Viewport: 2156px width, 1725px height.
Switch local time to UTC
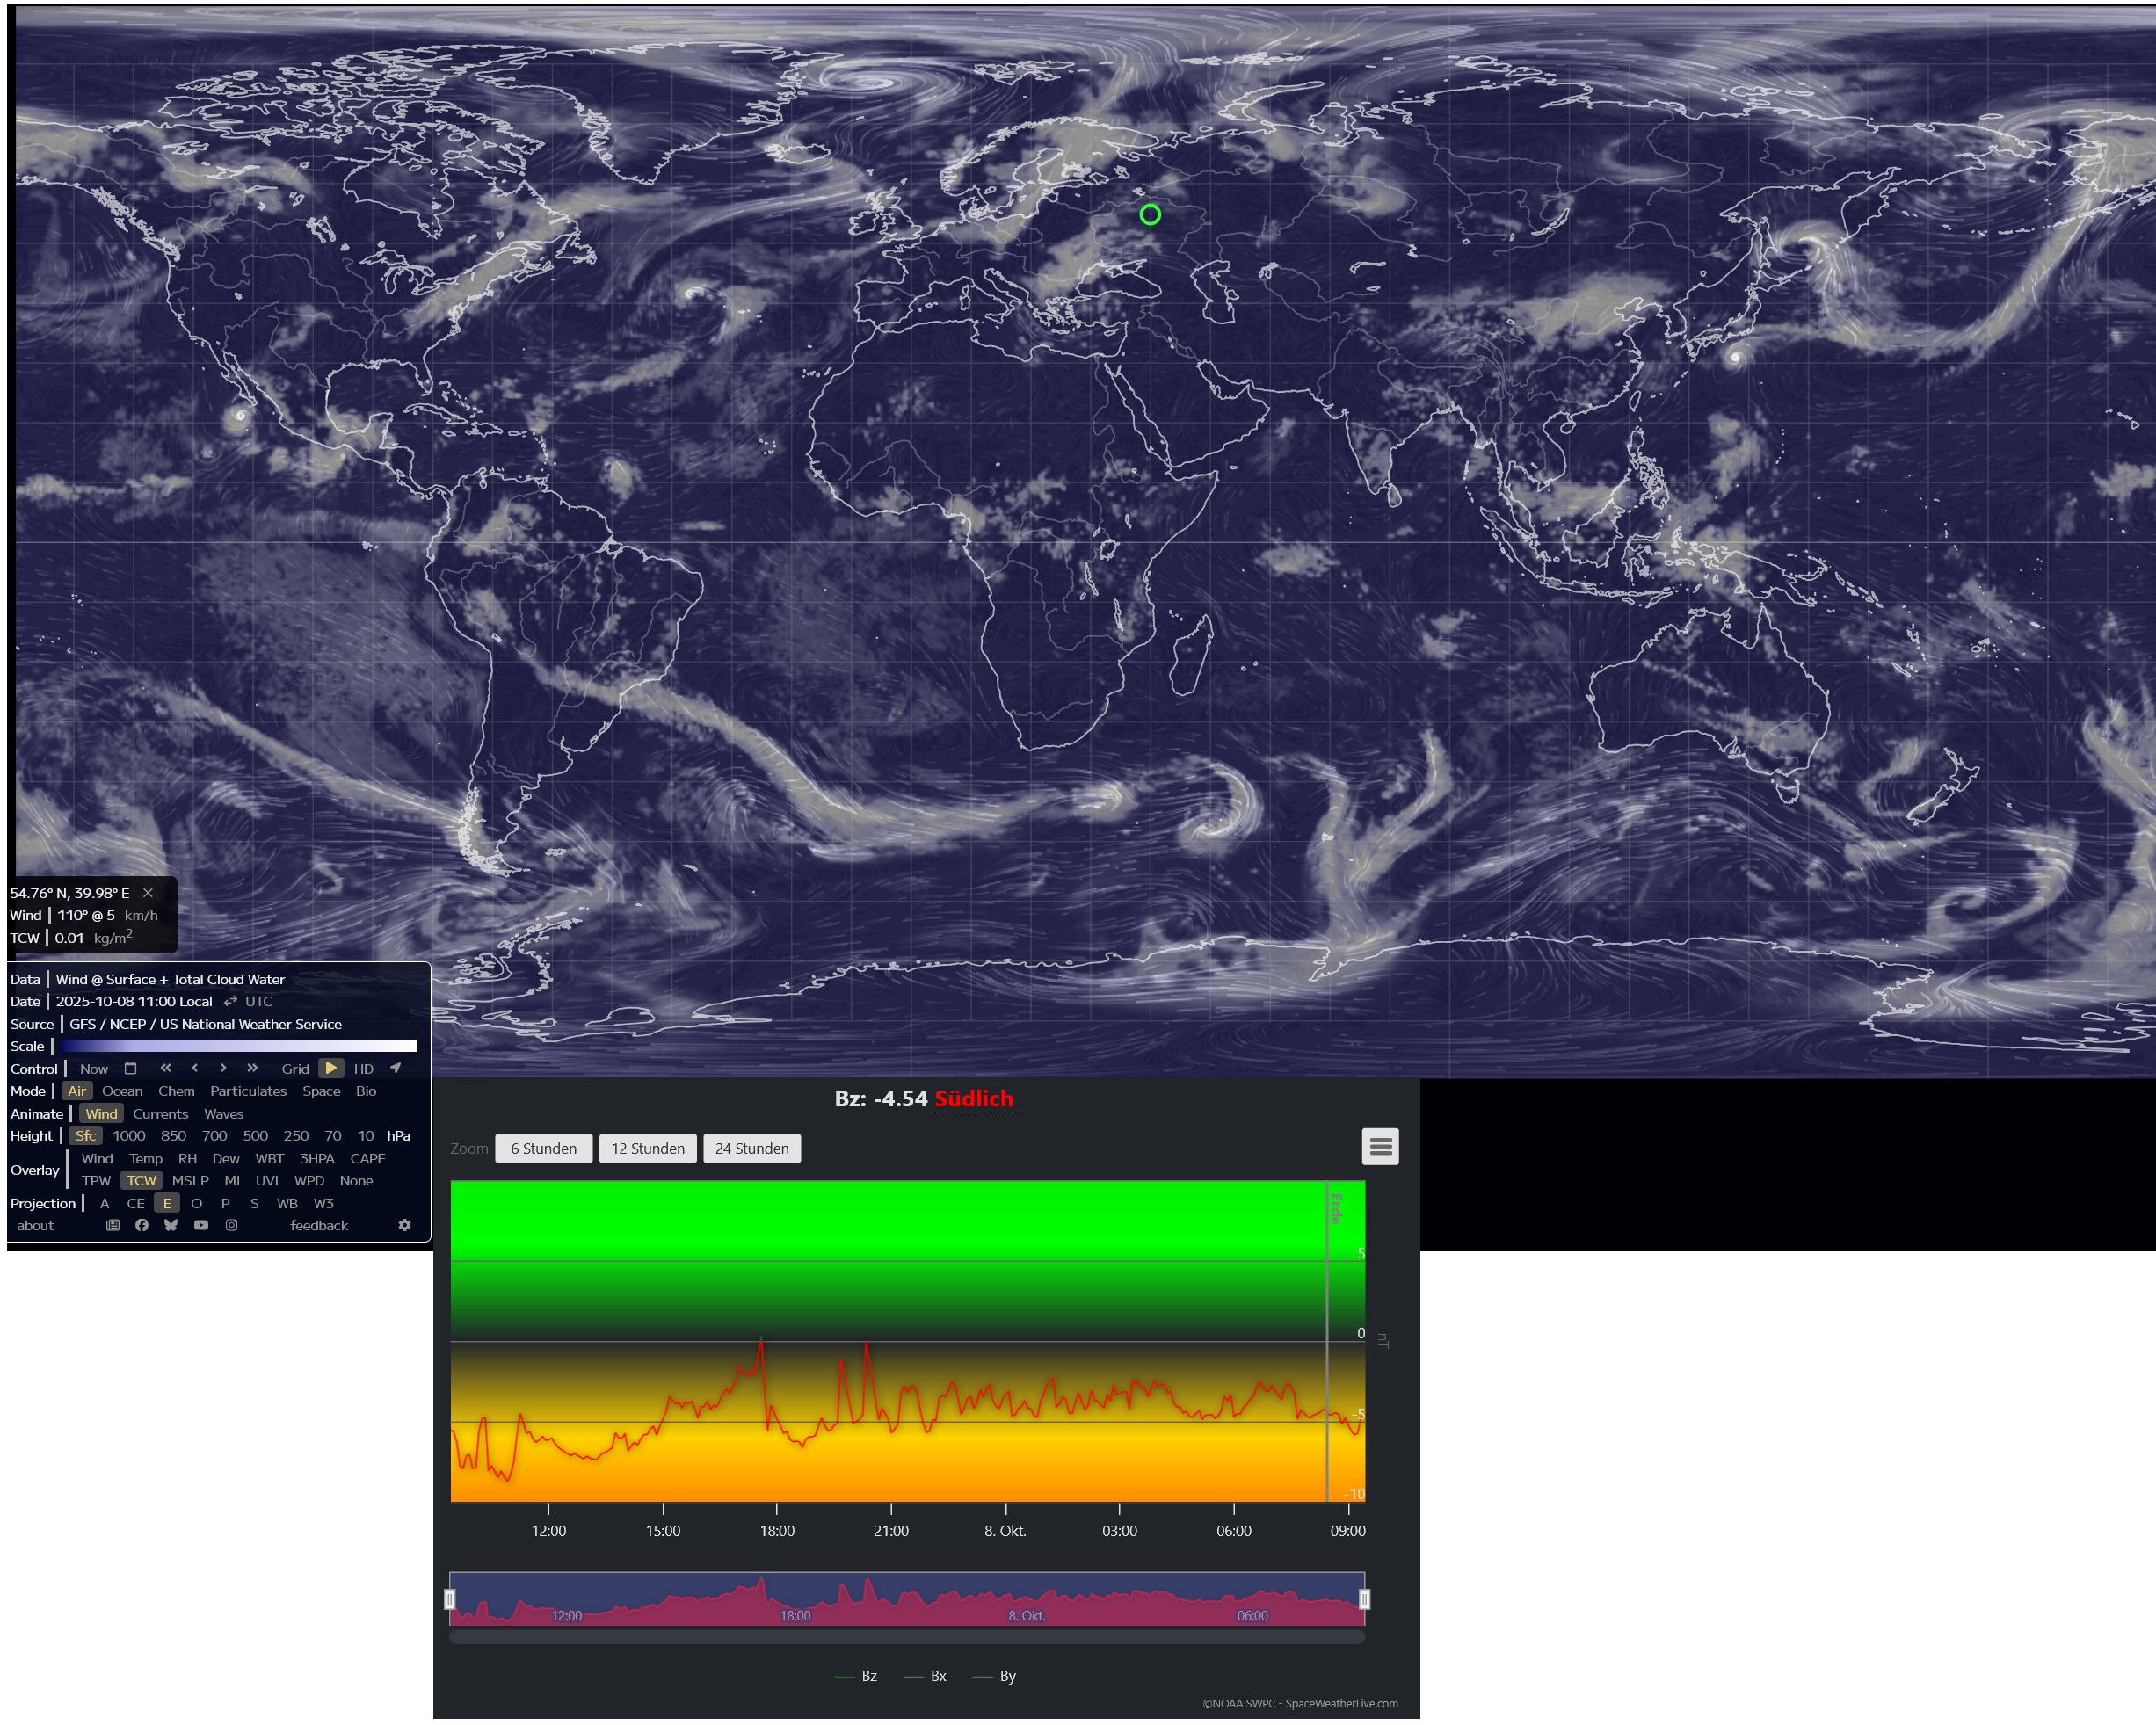point(258,1001)
